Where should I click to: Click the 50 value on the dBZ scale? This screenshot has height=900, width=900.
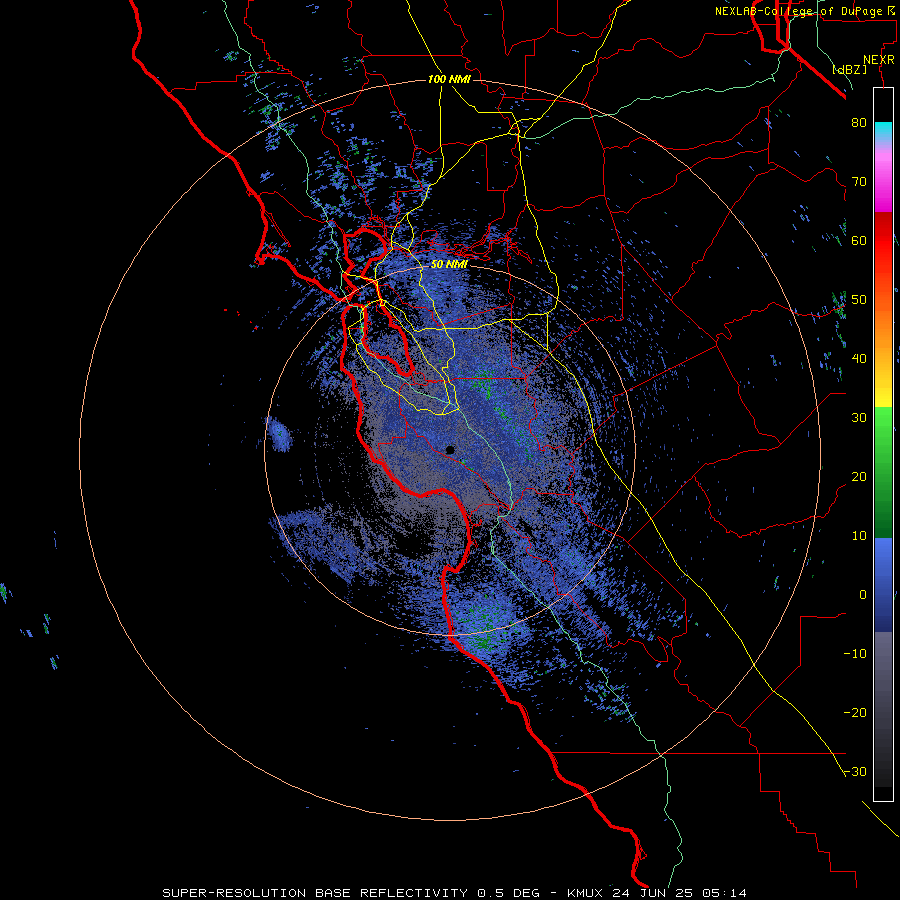[x=859, y=300]
